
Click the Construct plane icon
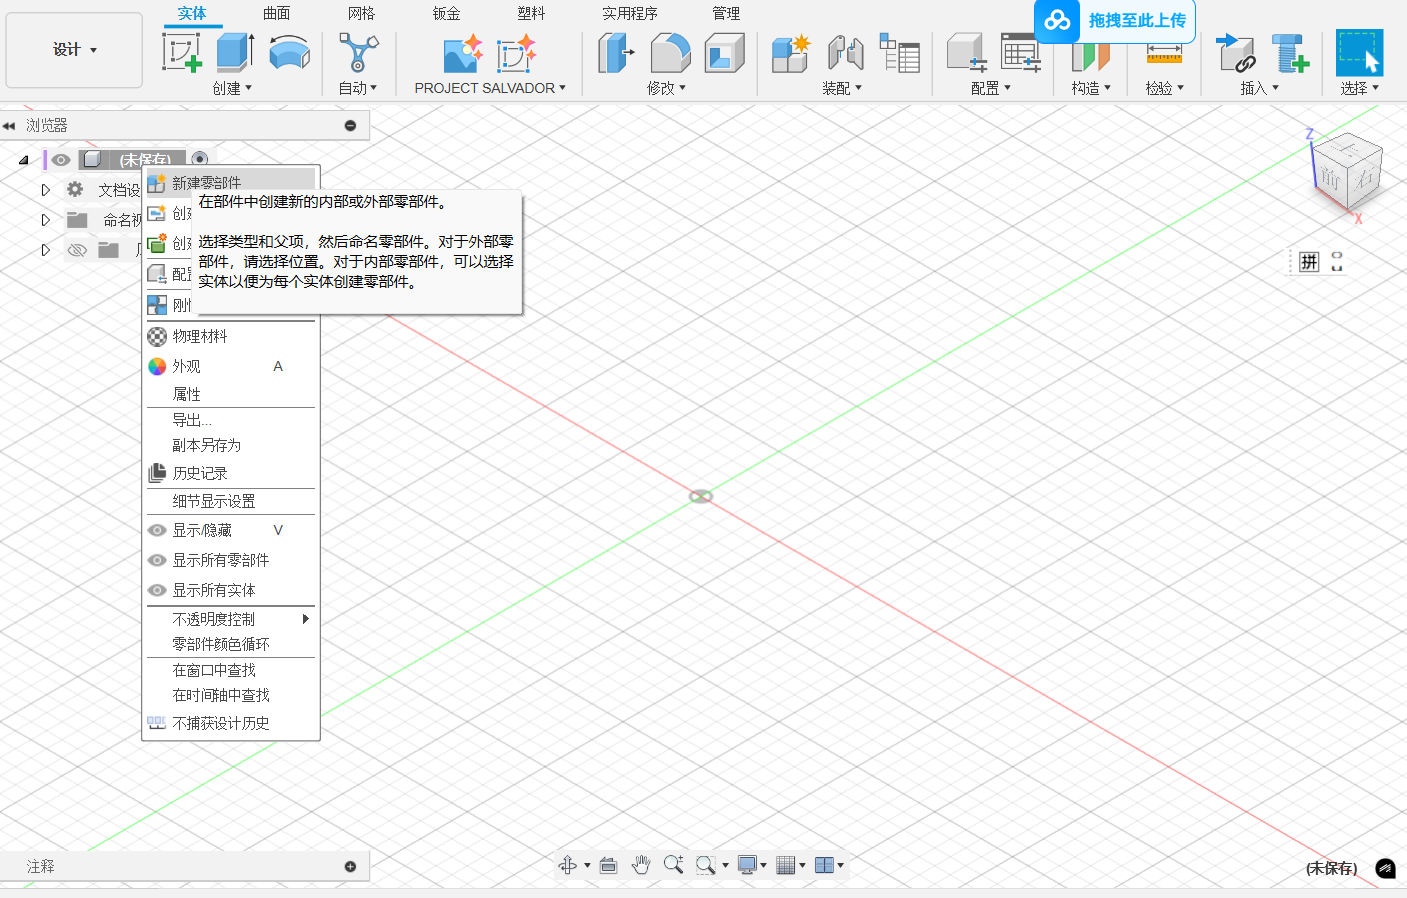point(1090,56)
